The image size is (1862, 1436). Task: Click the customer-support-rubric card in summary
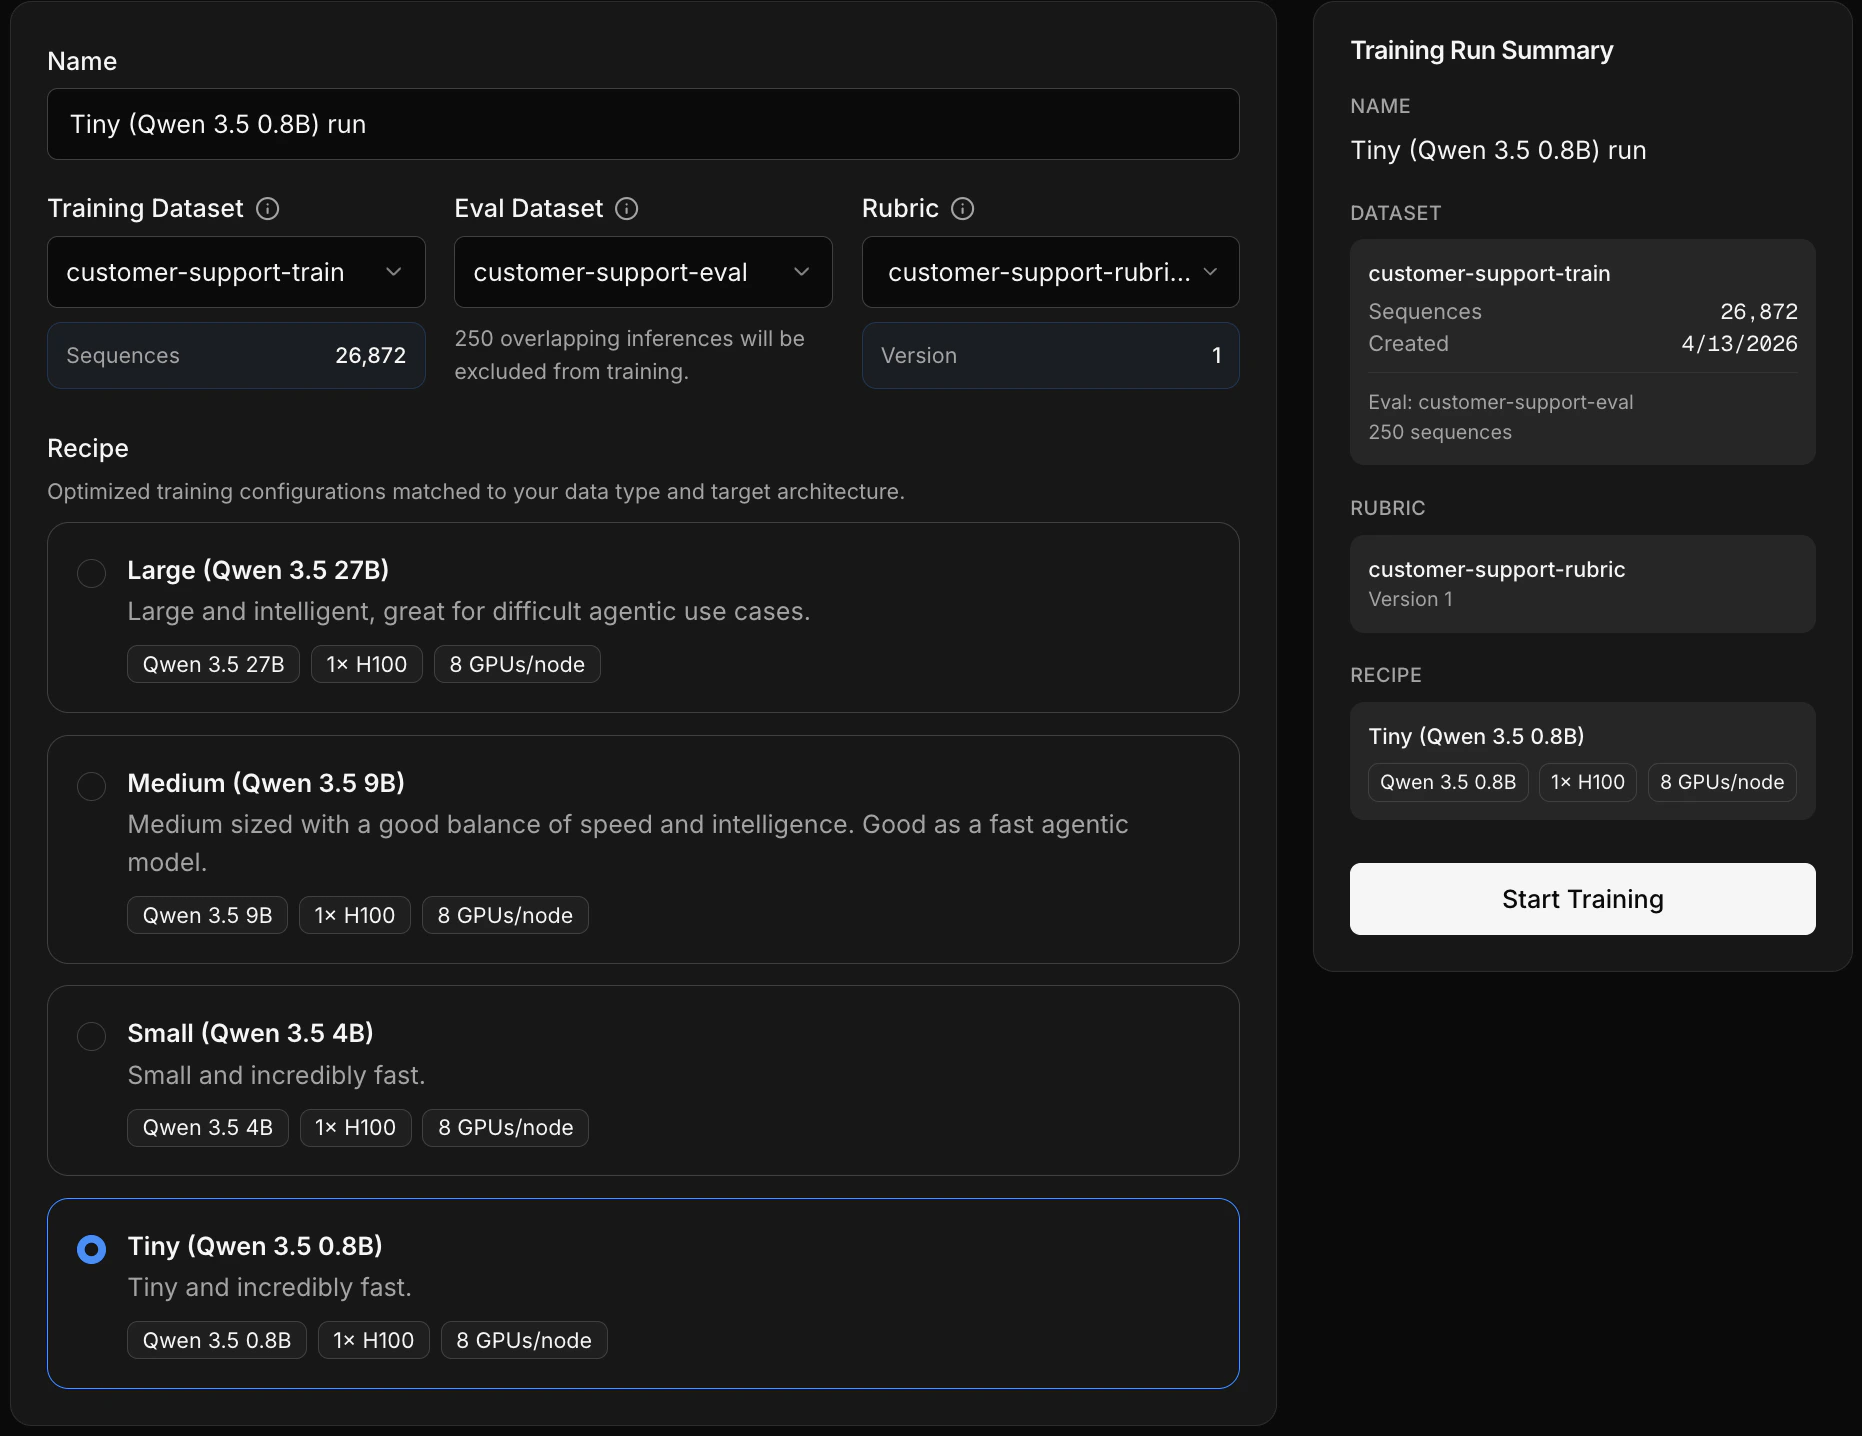1582,583
